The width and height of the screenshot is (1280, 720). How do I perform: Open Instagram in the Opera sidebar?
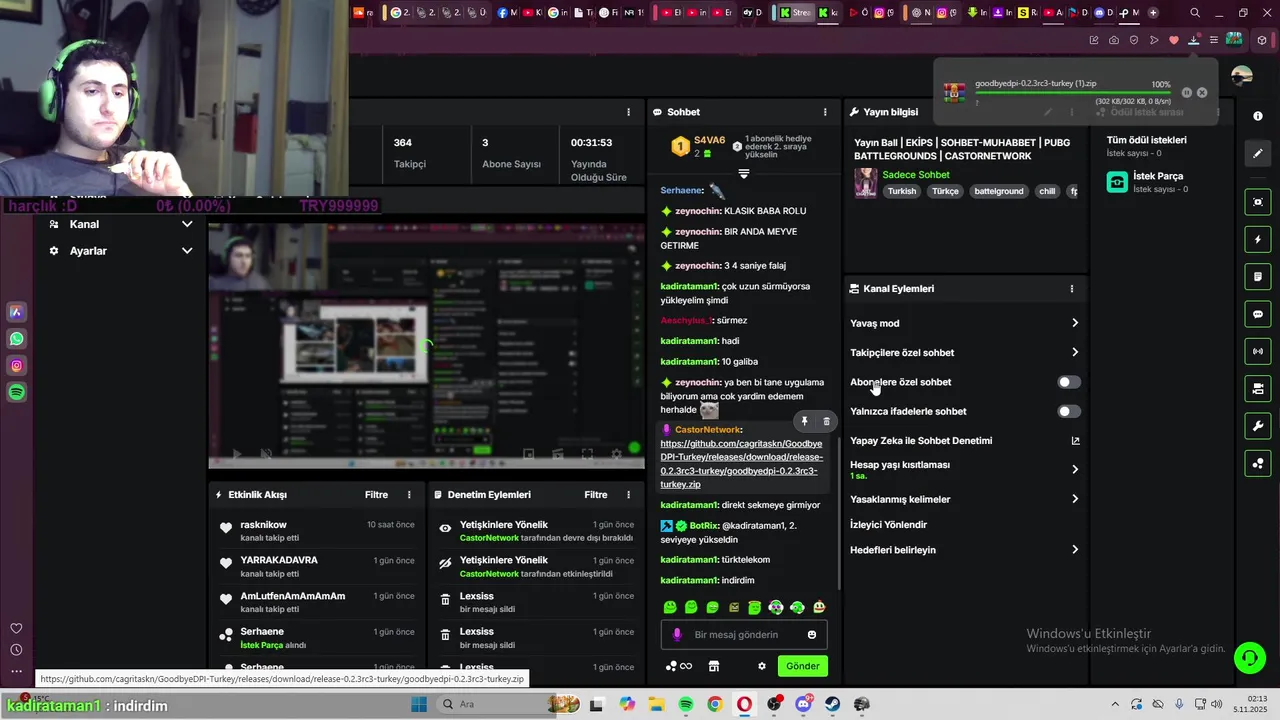point(17,366)
